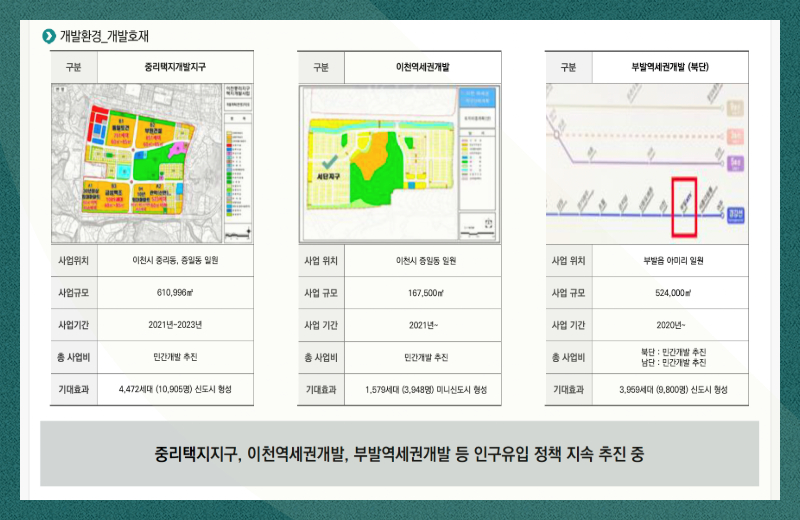This screenshot has width=800, height=520.
Task: Click the 세단지구 label on site plan
Action: click(x=329, y=176)
